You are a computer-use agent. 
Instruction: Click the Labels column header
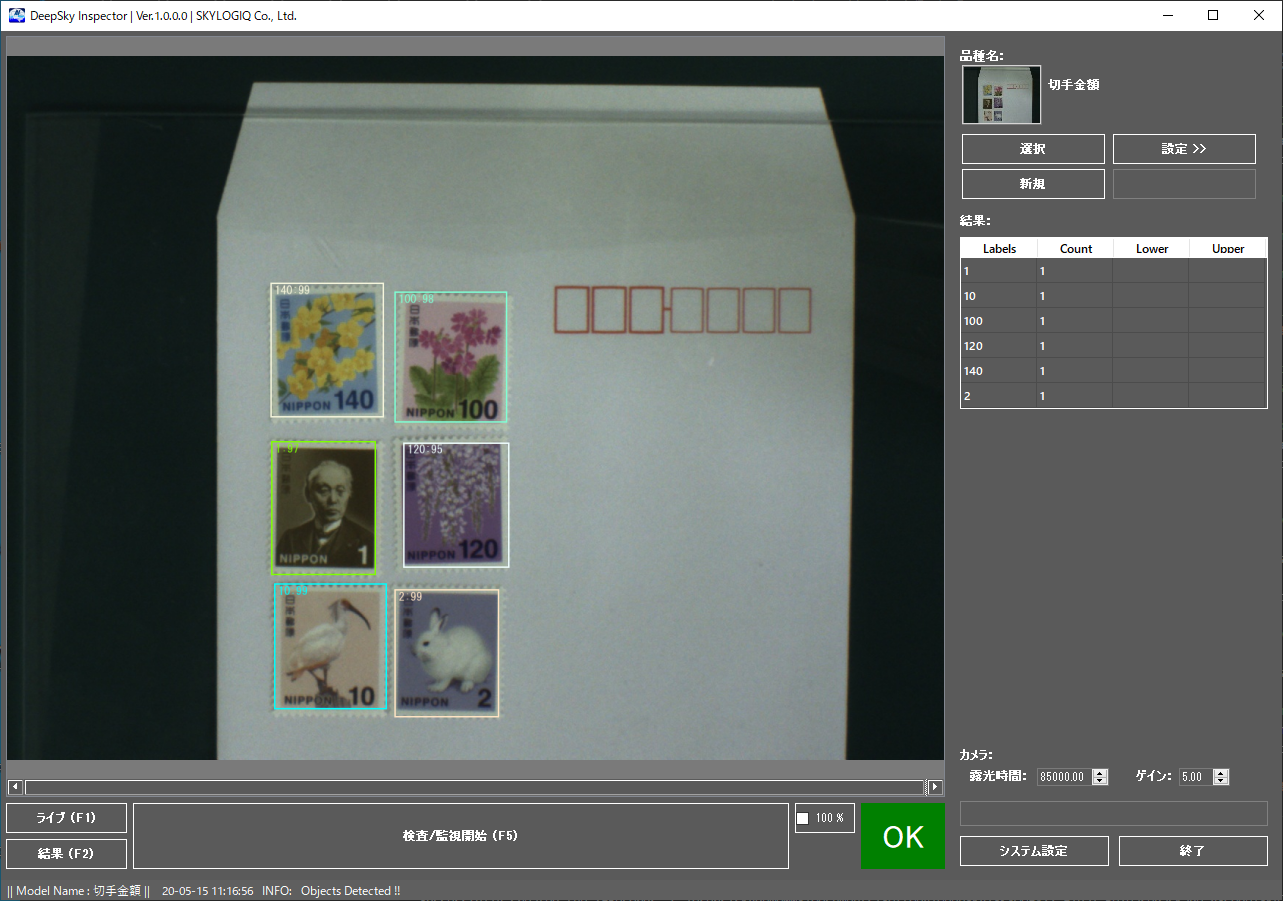(x=999, y=248)
